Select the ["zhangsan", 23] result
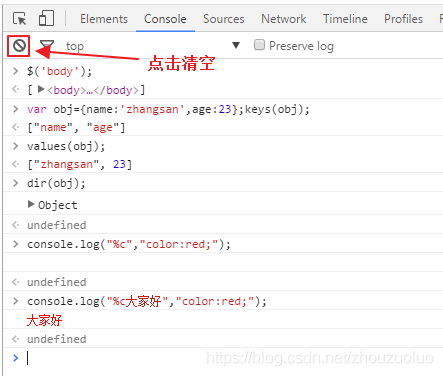The image size is (443, 376). [x=80, y=164]
